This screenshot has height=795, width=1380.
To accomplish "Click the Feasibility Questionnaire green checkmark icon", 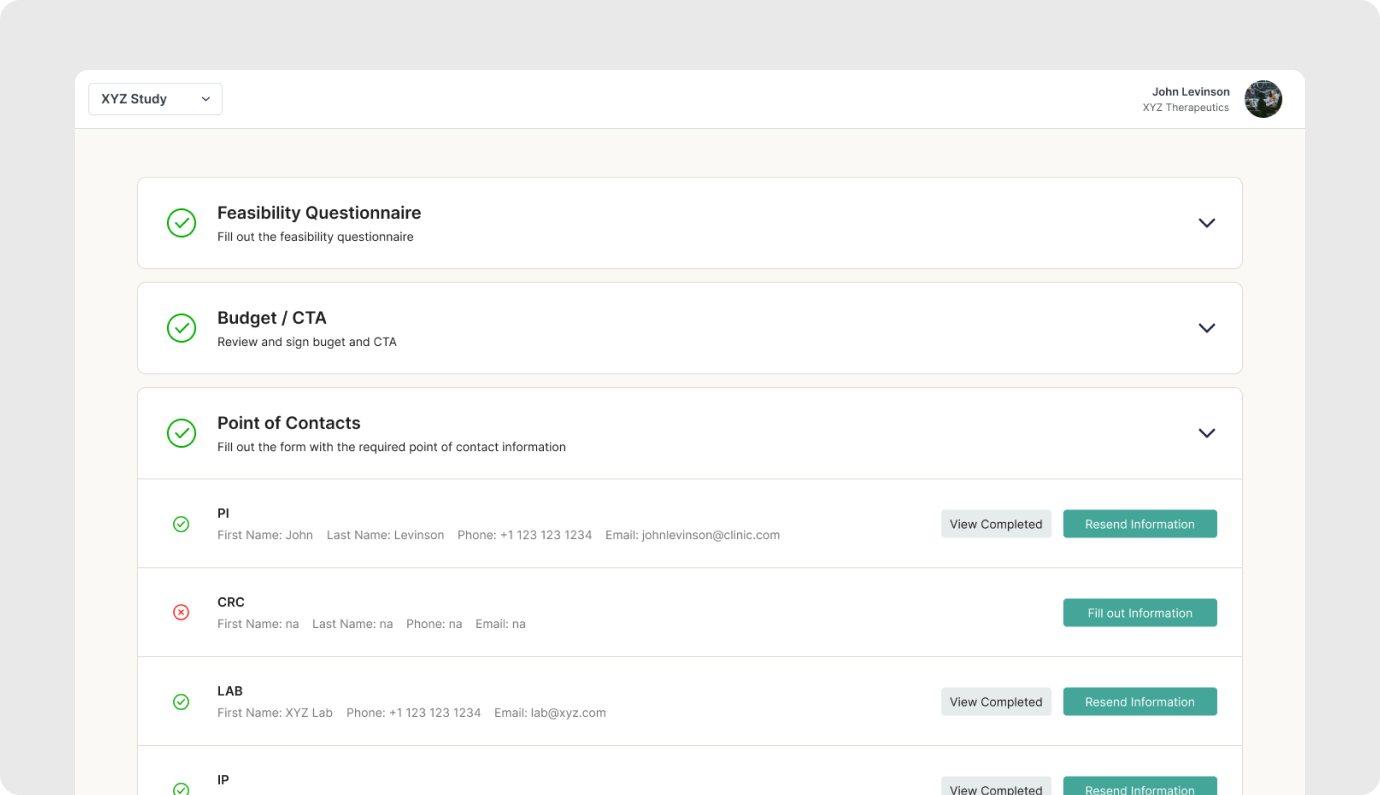I will [x=181, y=223].
